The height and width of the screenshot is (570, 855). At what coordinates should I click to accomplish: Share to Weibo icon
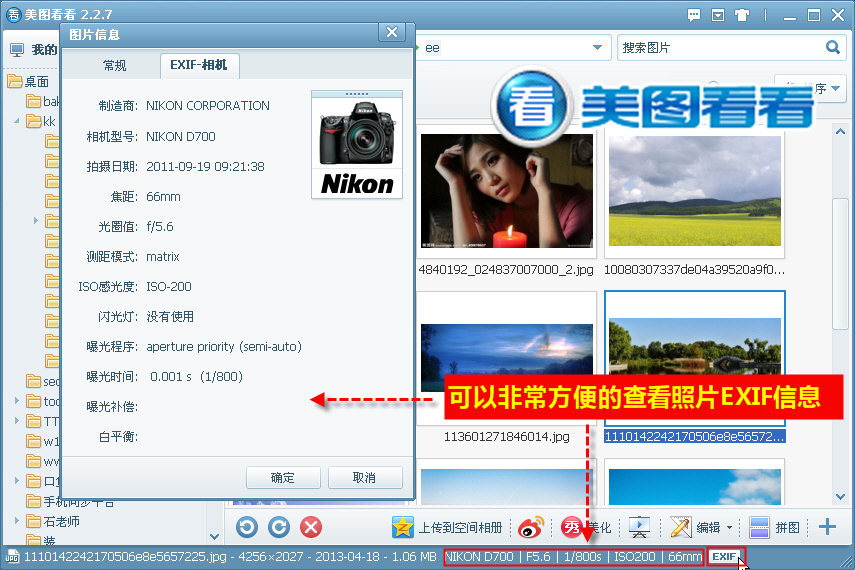531,527
